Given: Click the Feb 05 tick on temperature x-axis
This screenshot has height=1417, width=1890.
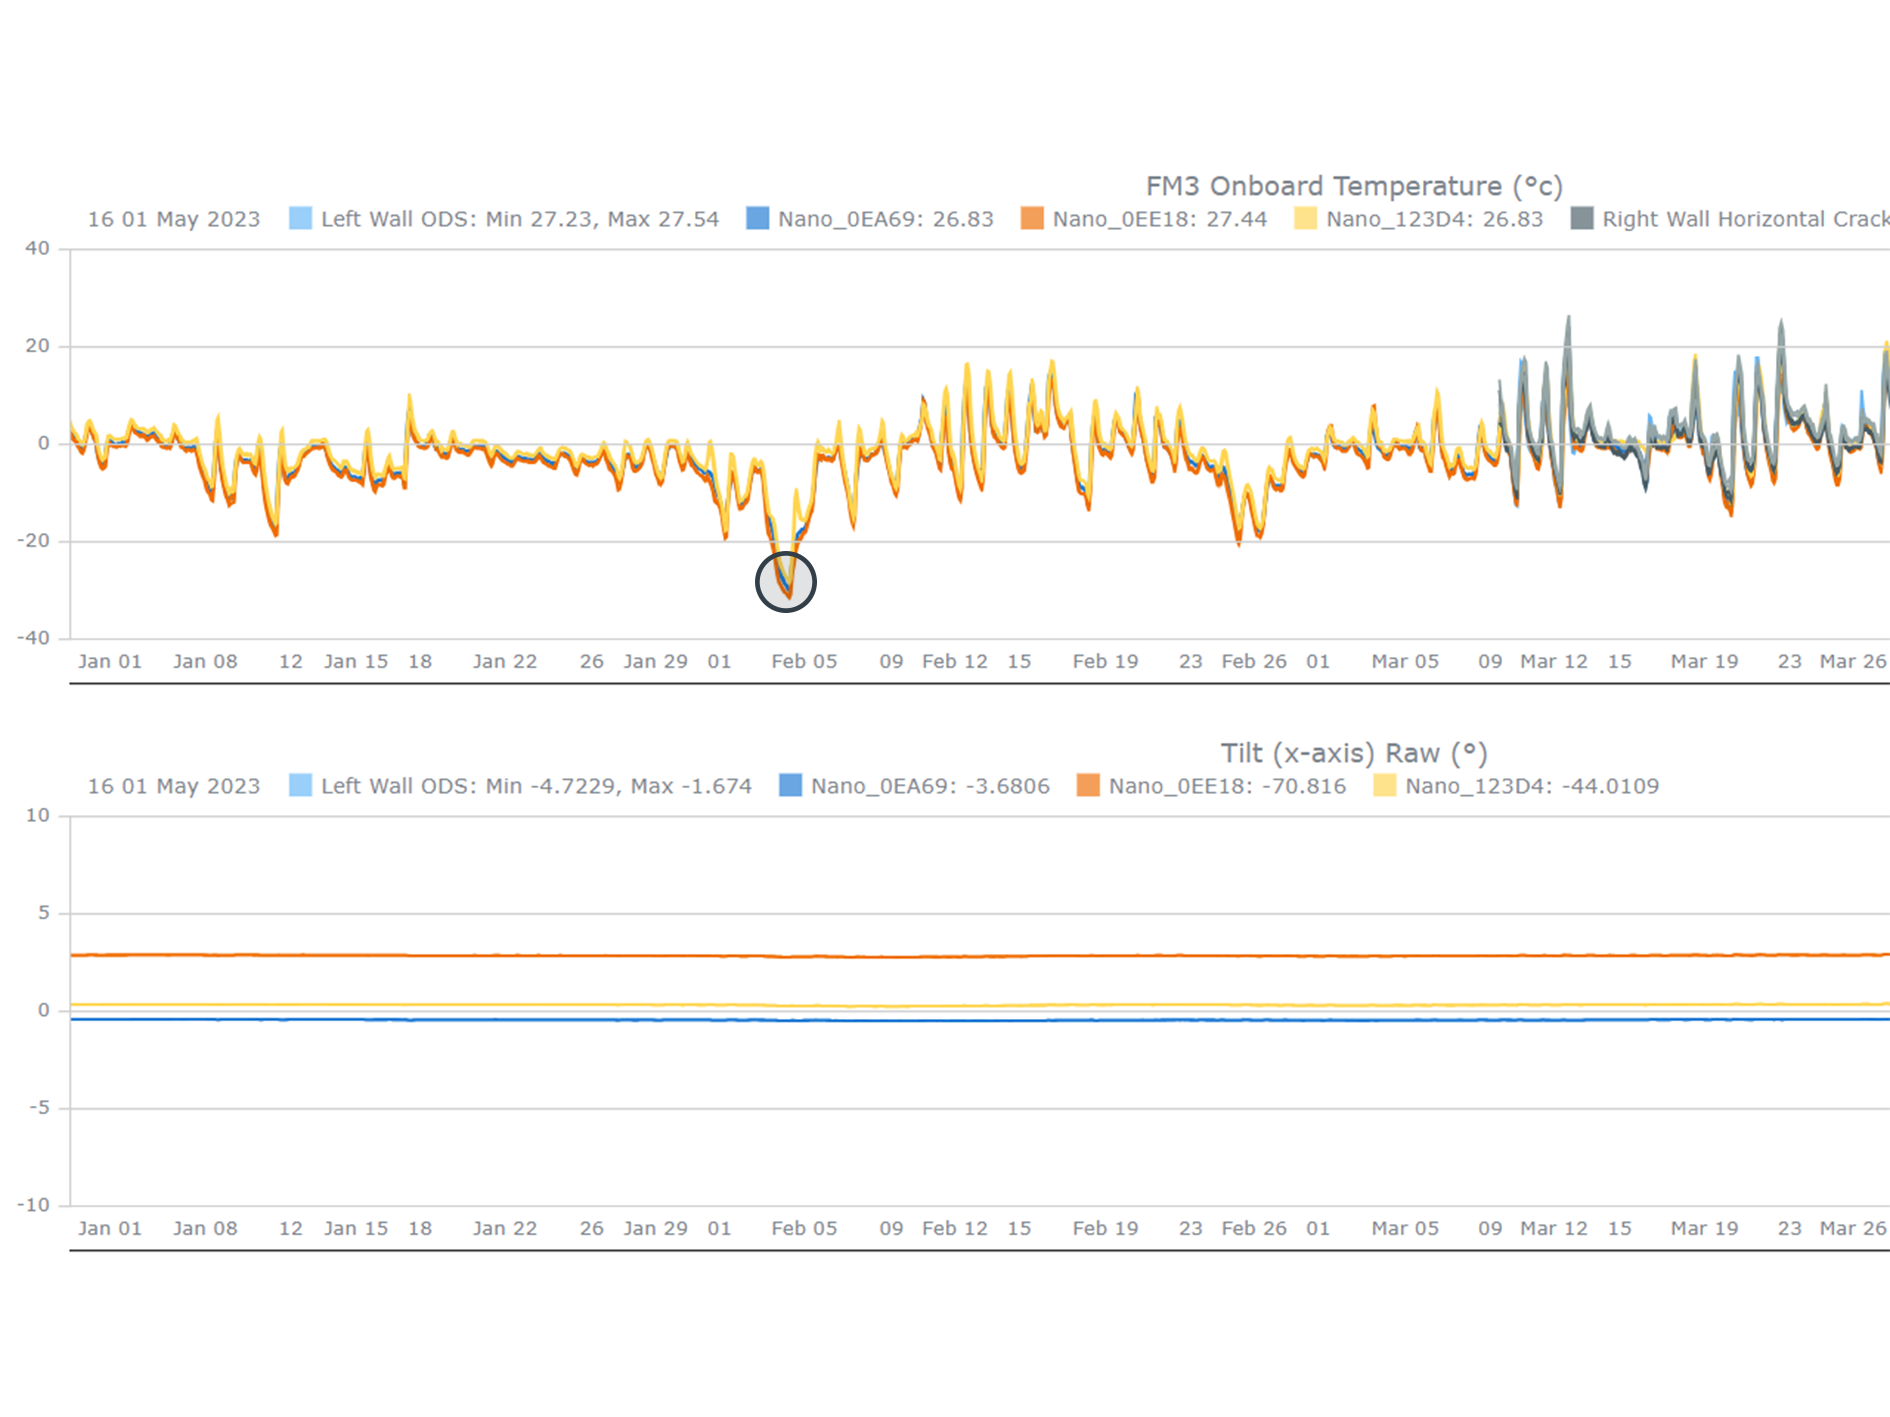Looking at the screenshot, I should [x=803, y=661].
